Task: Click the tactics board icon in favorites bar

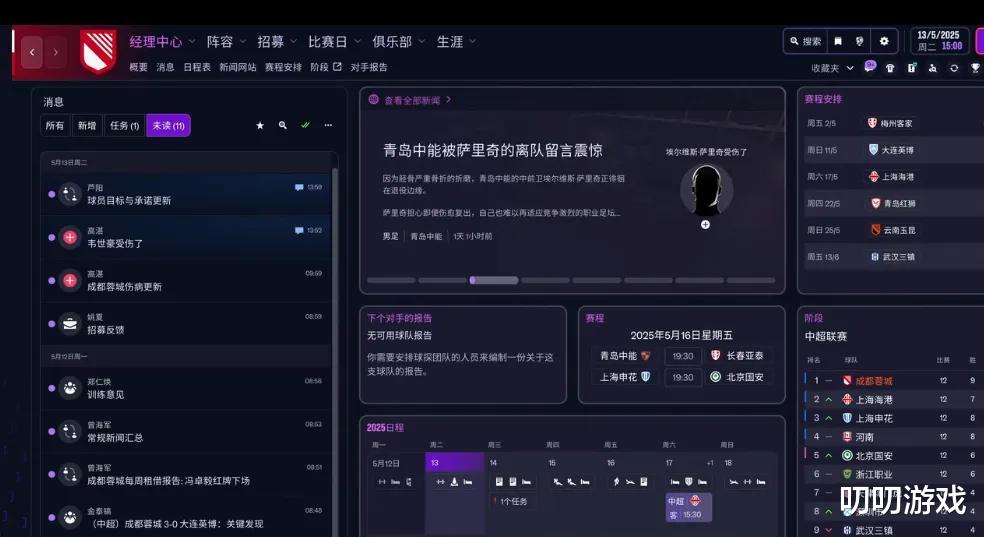Action: 912,68
